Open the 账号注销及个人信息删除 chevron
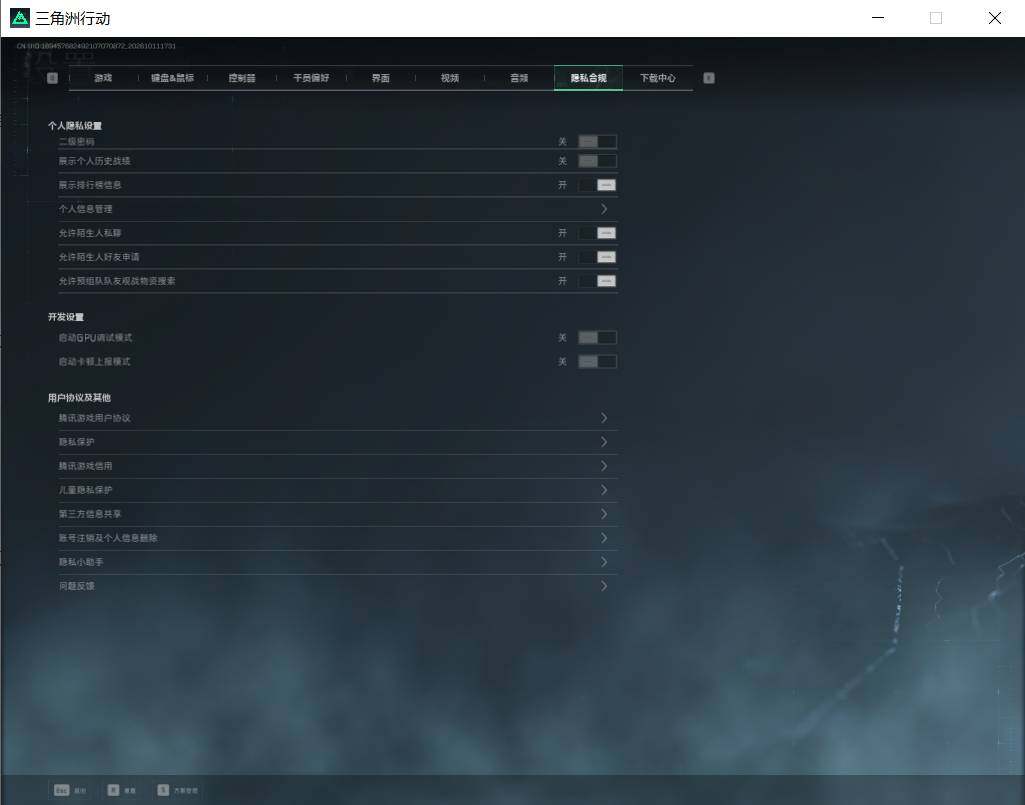 pyautogui.click(x=604, y=538)
